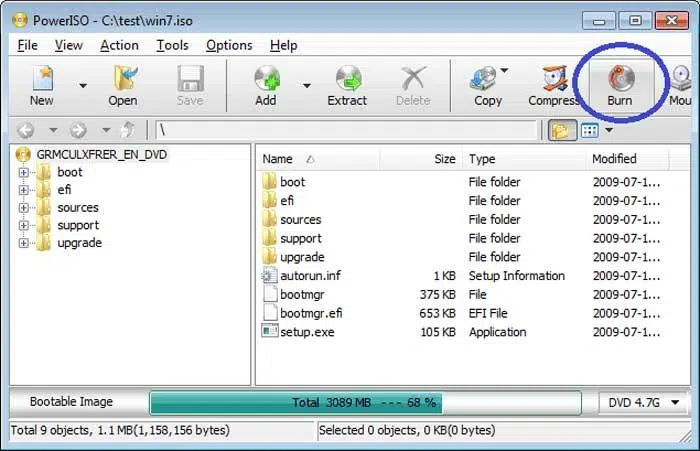Select the sources folder in the file list
The width and height of the screenshot is (700, 451).
pos(300,220)
